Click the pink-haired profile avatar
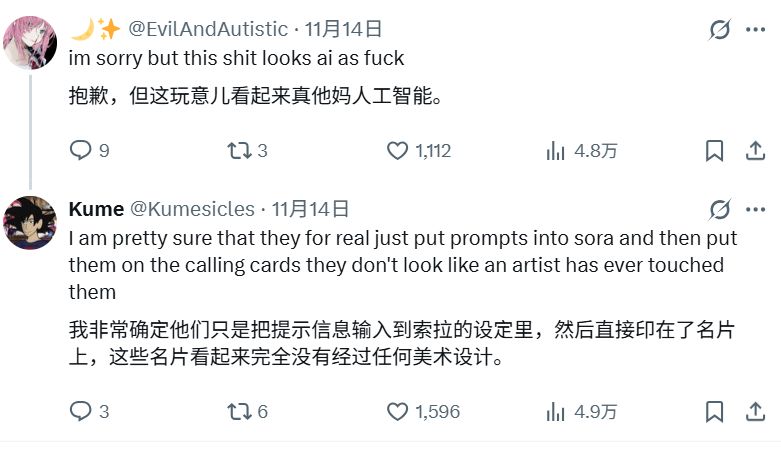Viewport: 781px width, 450px height. coord(30,42)
